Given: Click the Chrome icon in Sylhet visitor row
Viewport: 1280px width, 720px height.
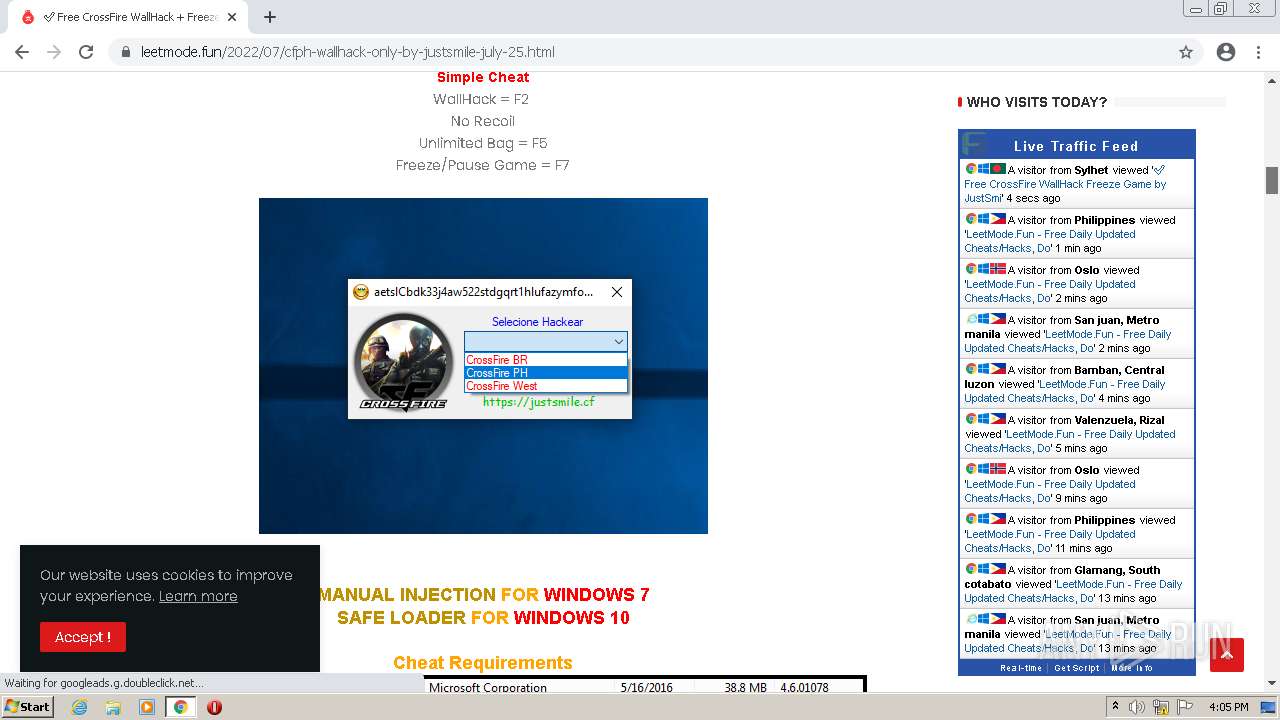Looking at the screenshot, I should tap(971, 169).
